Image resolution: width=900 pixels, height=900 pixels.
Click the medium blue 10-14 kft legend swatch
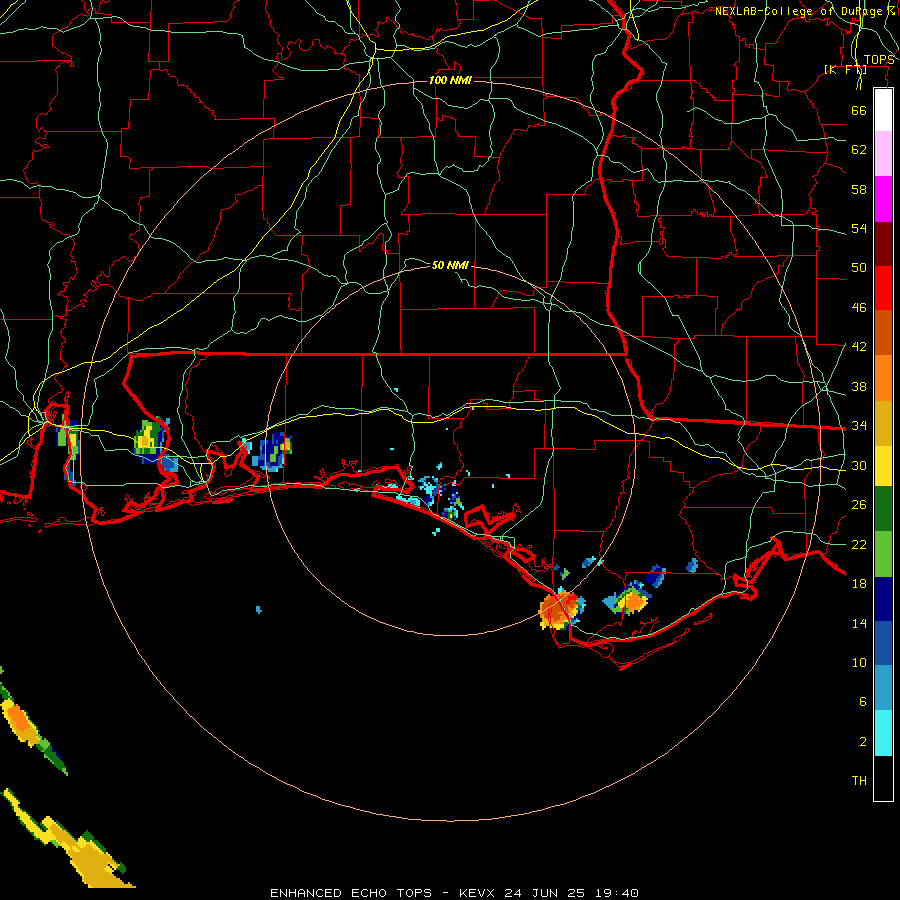883,643
